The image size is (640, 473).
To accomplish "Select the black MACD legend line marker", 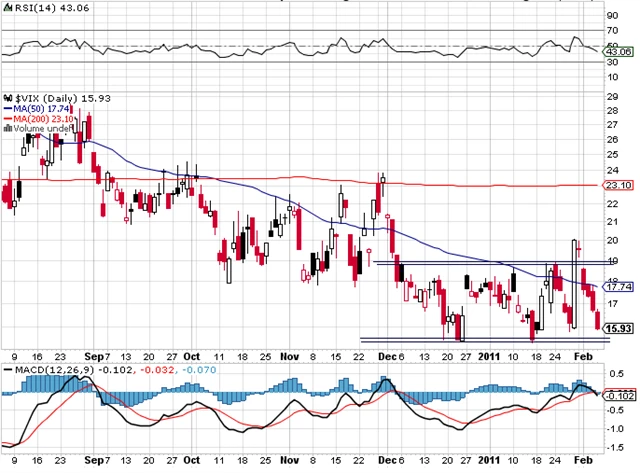I will tap(8, 370).
